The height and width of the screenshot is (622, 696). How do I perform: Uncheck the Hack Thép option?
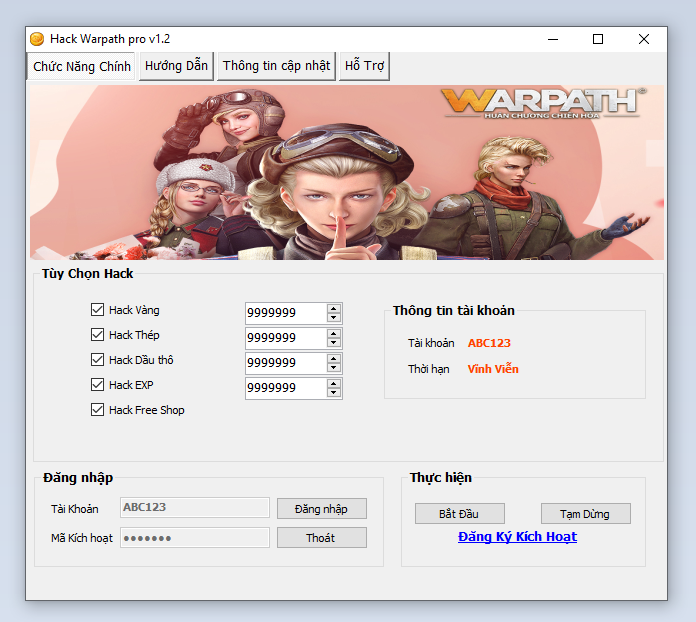point(97,335)
